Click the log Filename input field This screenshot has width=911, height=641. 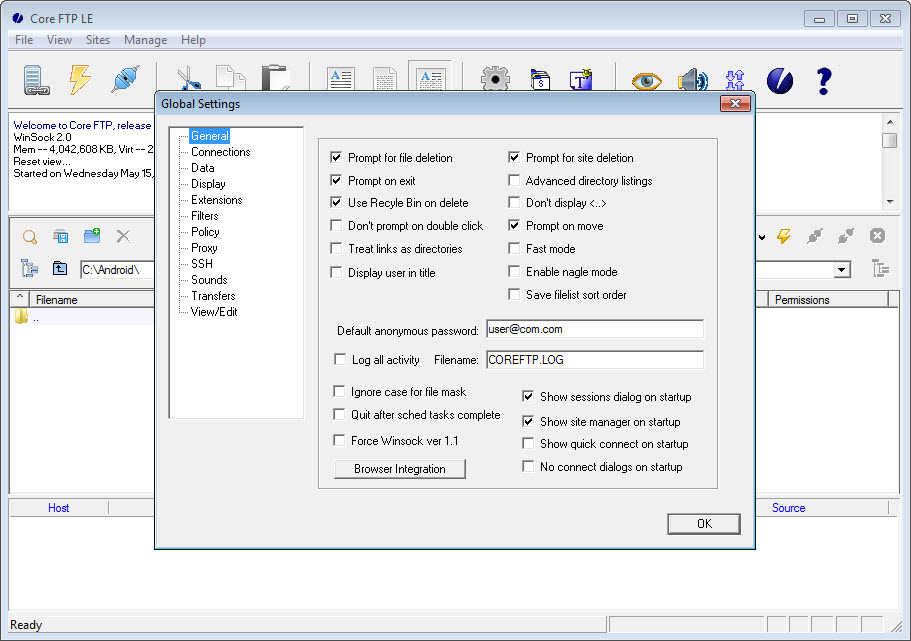[594, 360]
